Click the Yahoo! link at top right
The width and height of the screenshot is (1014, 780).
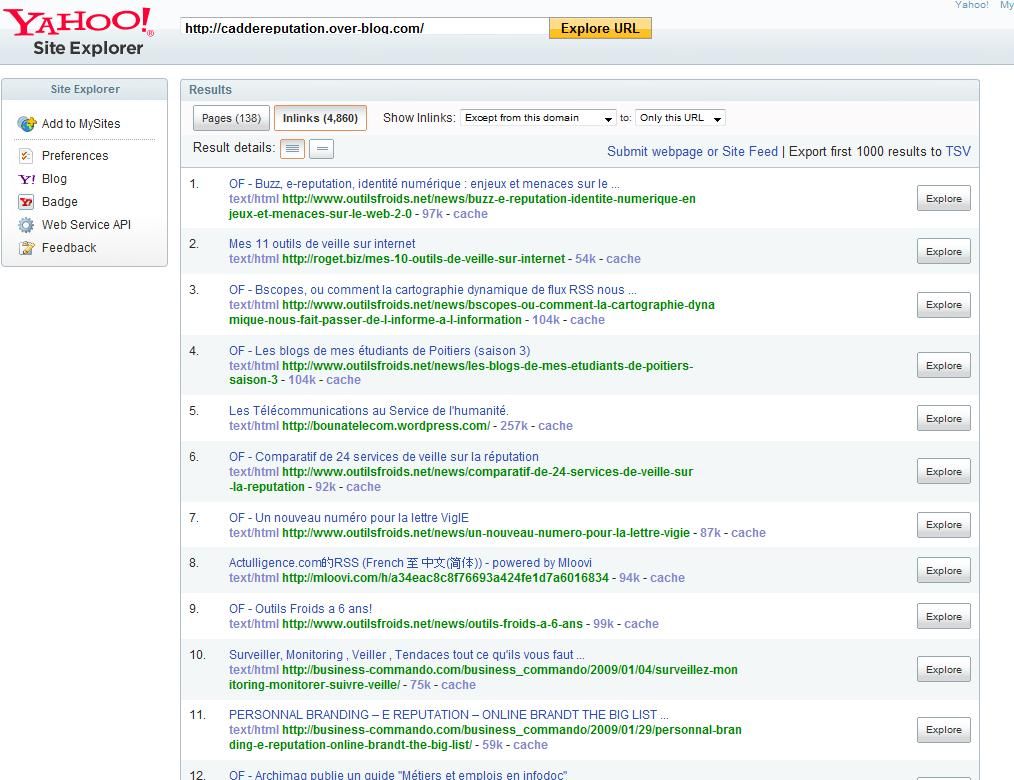972,5
